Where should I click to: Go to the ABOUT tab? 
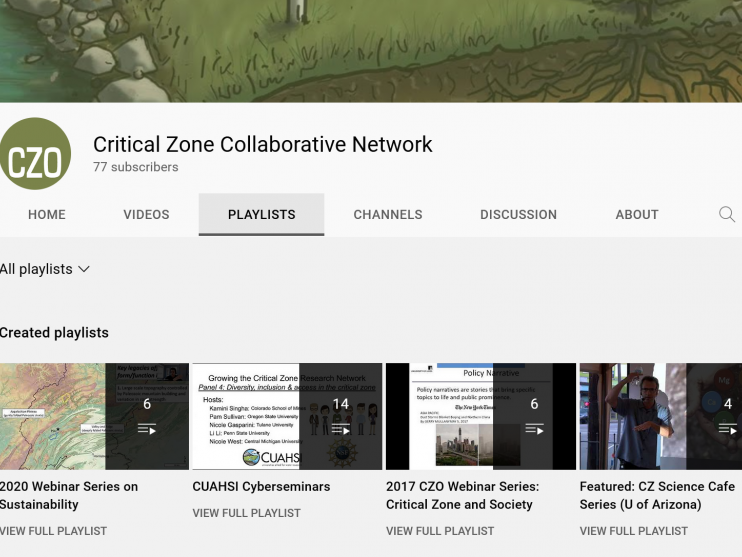636,214
